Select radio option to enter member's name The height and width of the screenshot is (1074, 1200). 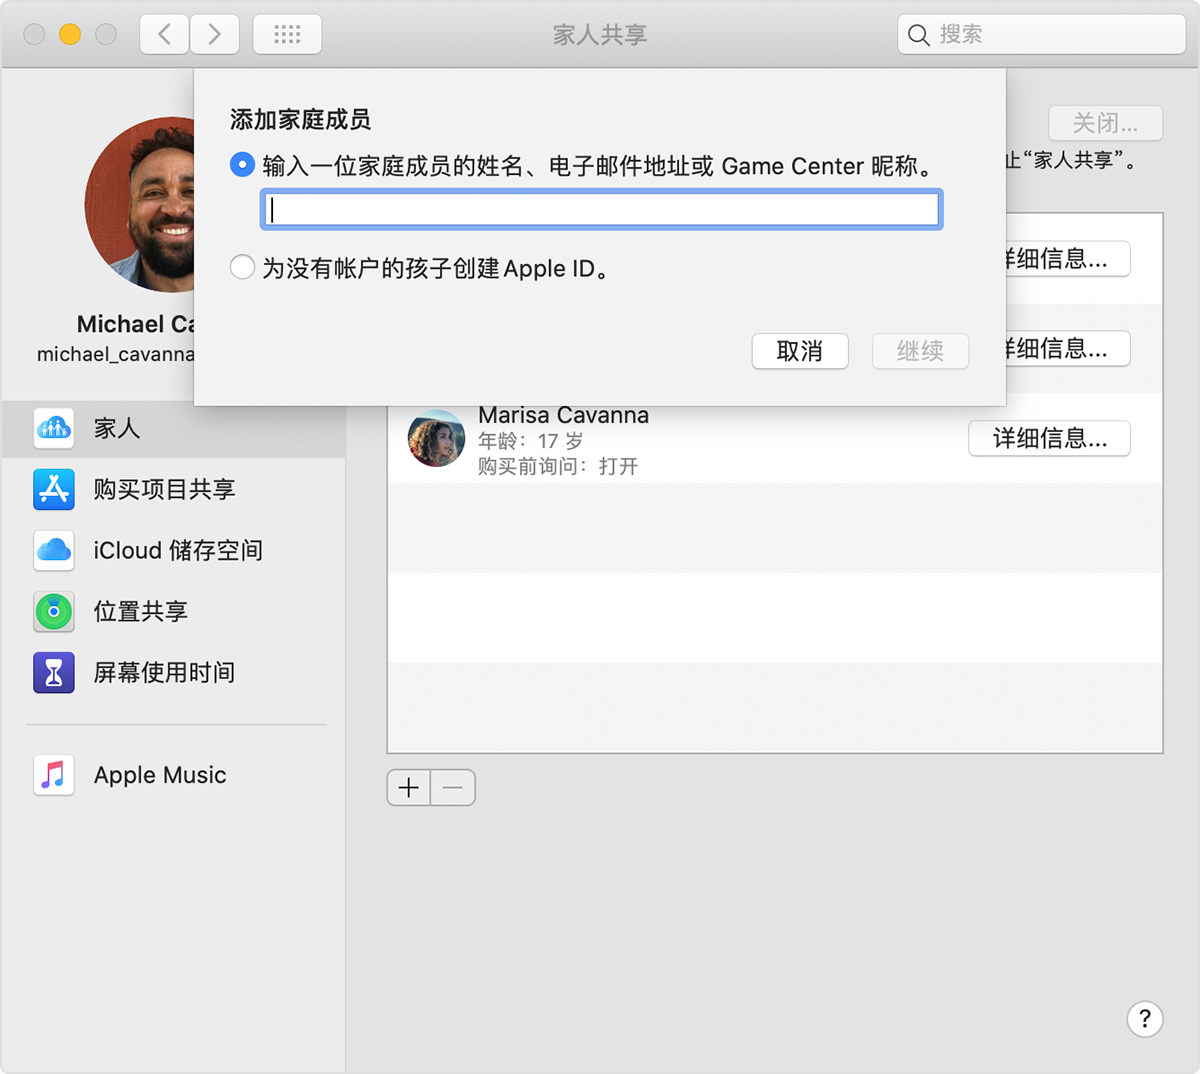click(242, 165)
